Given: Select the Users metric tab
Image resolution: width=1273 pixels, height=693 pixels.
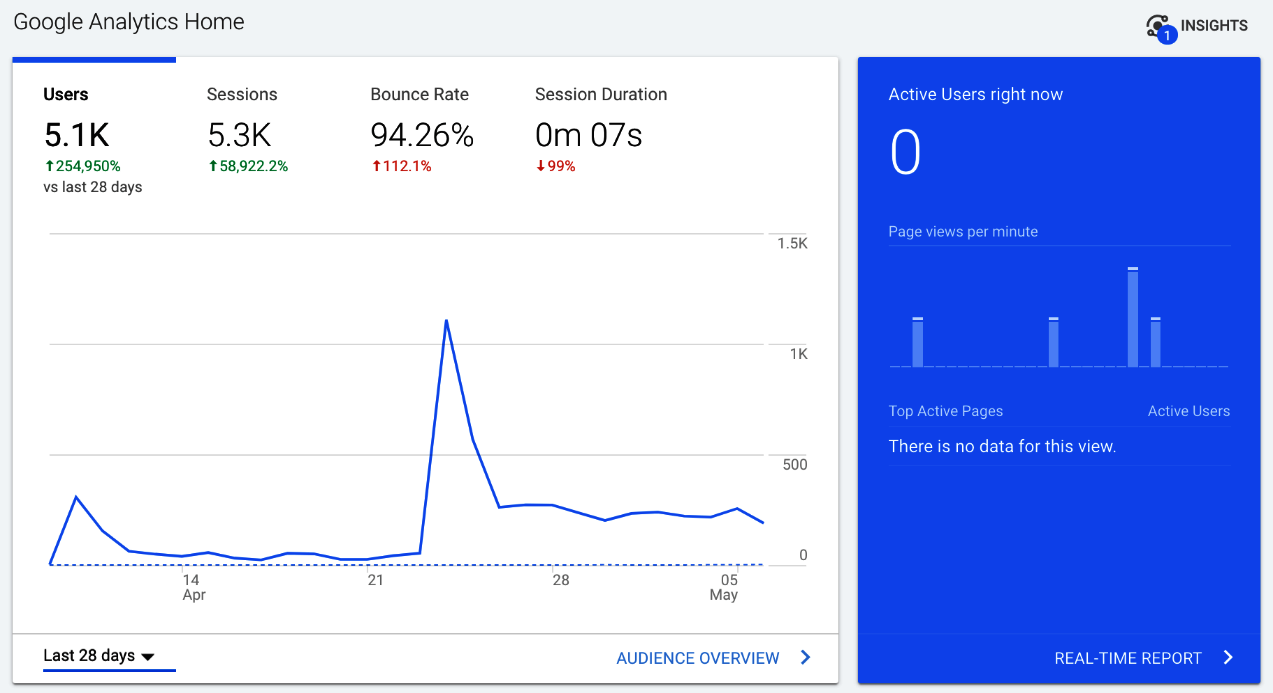Looking at the screenshot, I should click(x=66, y=95).
